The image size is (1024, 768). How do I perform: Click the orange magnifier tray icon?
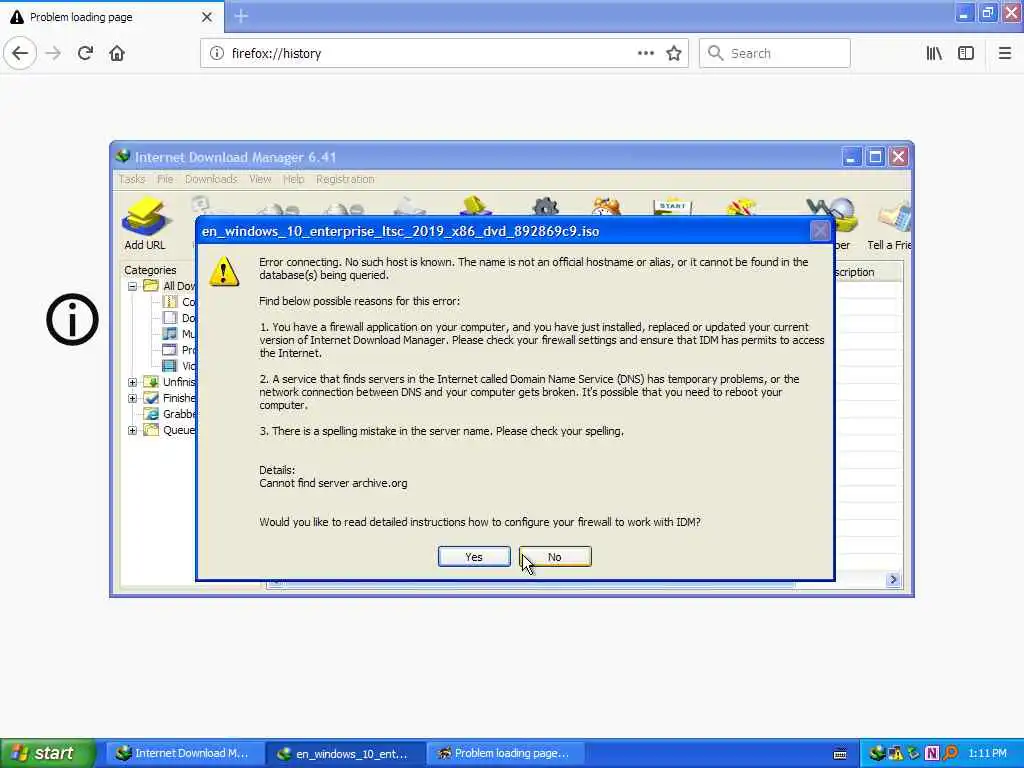[x=950, y=753]
